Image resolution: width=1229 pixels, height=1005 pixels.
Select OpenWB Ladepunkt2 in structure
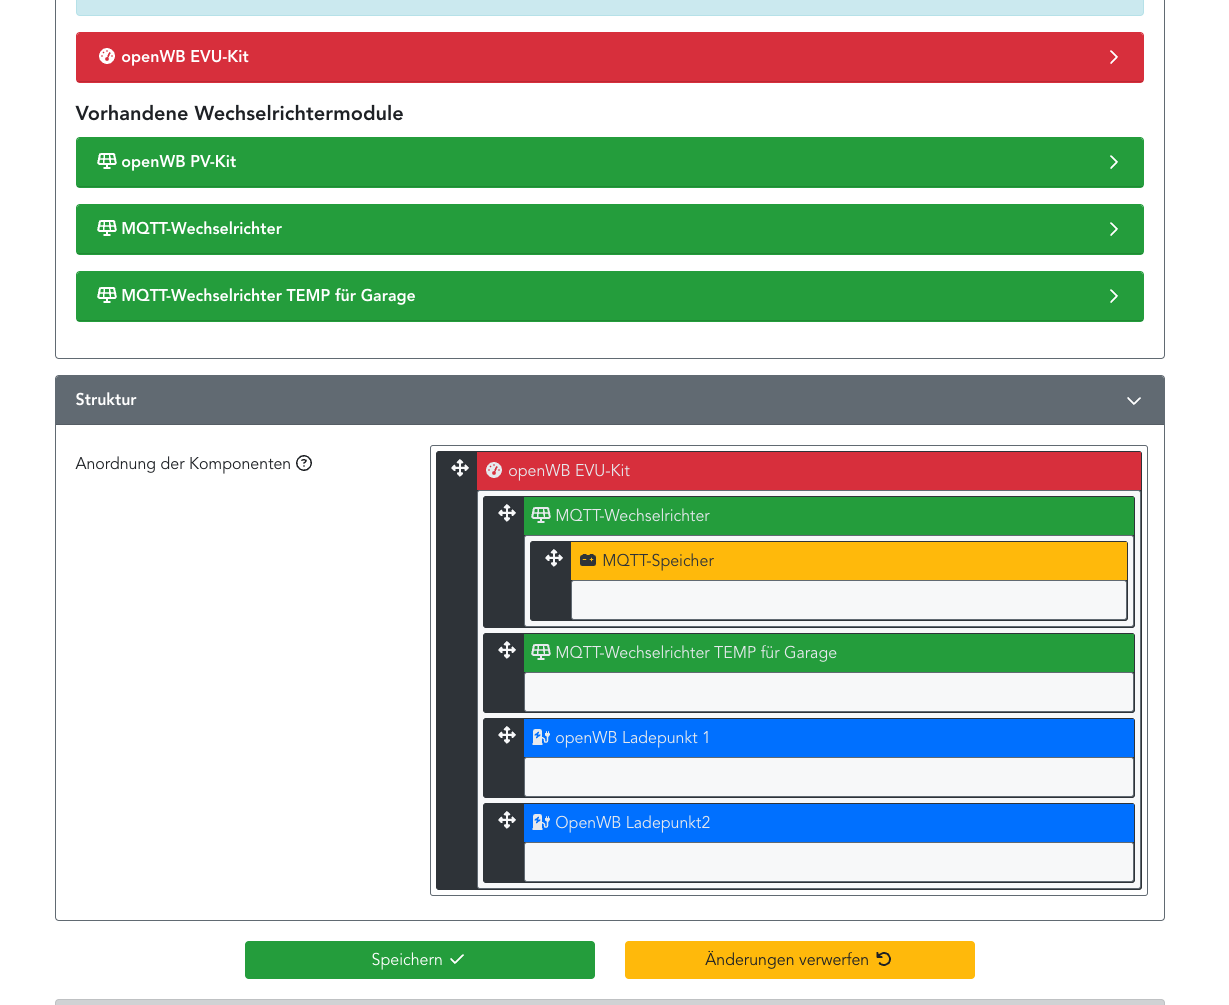click(x=829, y=822)
